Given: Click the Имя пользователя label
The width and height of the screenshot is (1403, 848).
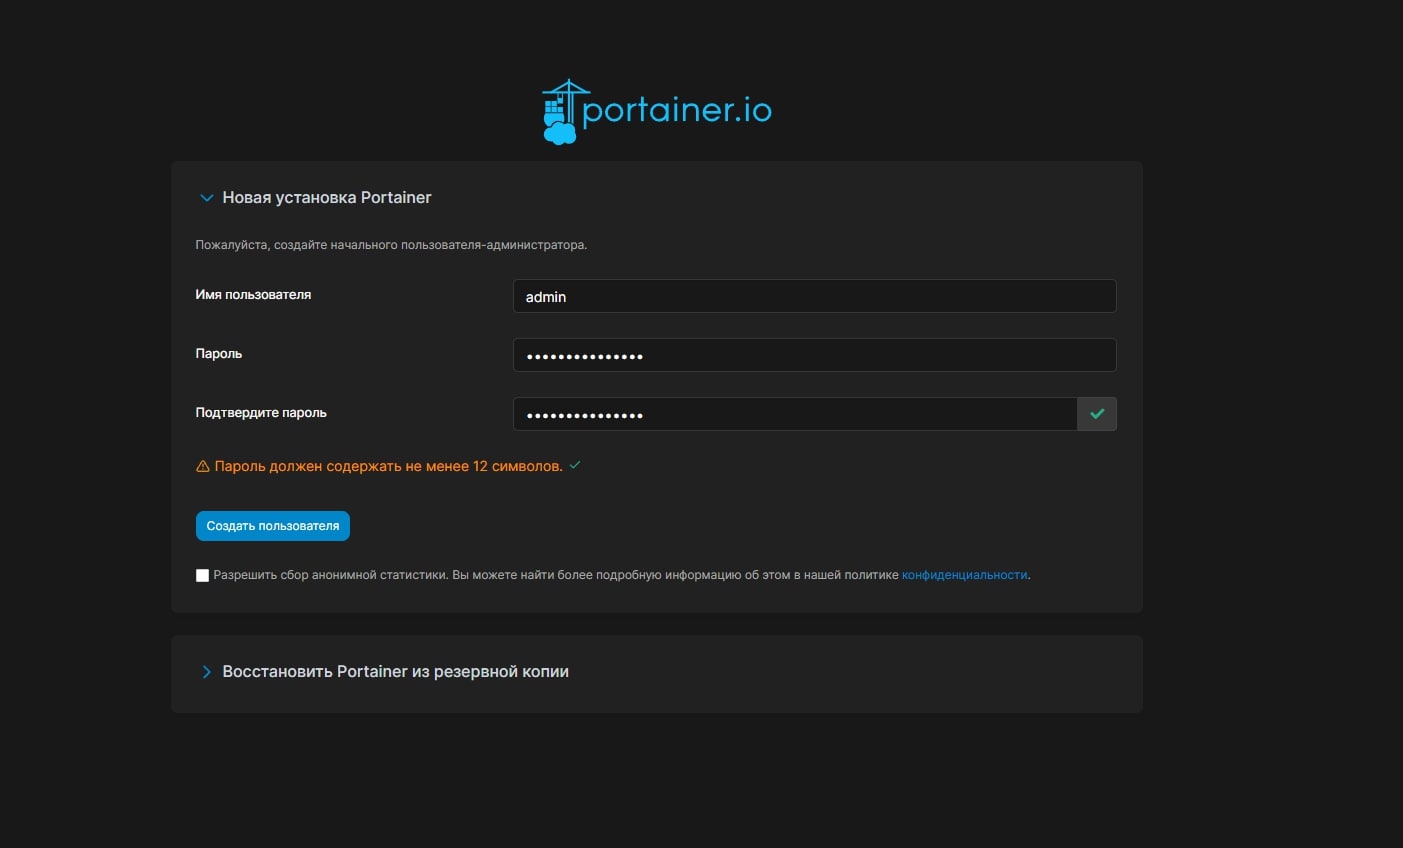Looking at the screenshot, I should (253, 295).
